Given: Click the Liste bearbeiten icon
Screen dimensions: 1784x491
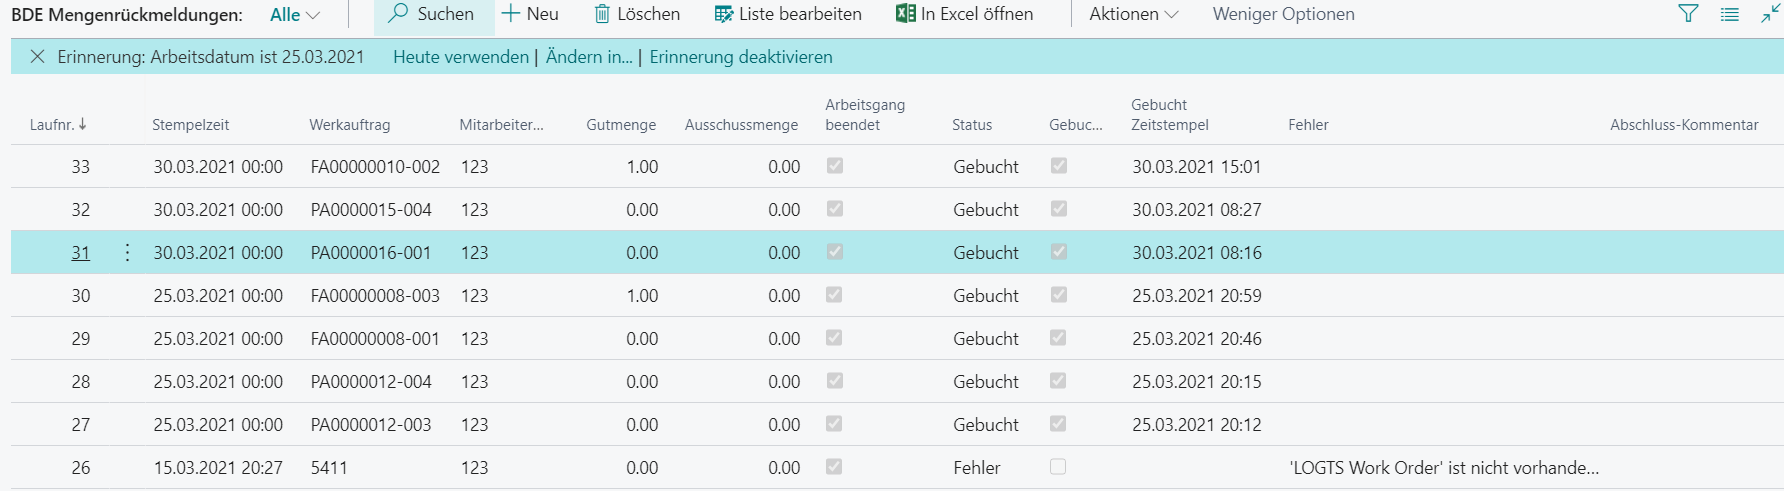Looking at the screenshot, I should click(724, 14).
